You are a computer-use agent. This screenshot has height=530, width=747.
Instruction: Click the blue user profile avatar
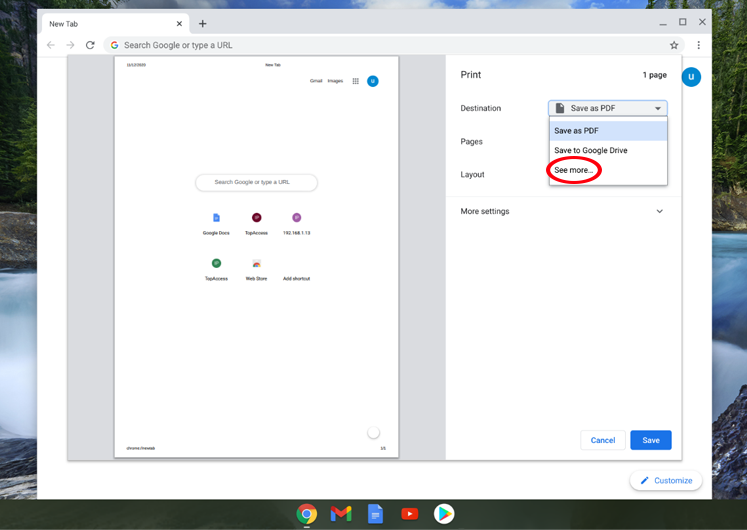tap(691, 77)
